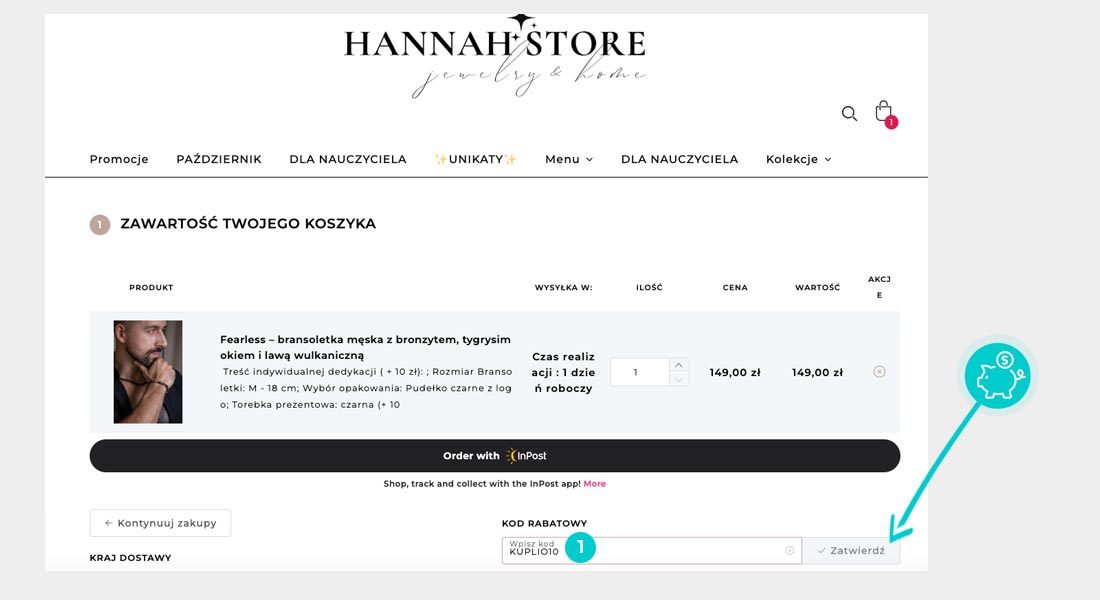The image size is (1100, 600).
Task: Click the quantity input box
Action: [x=639, y=372]
